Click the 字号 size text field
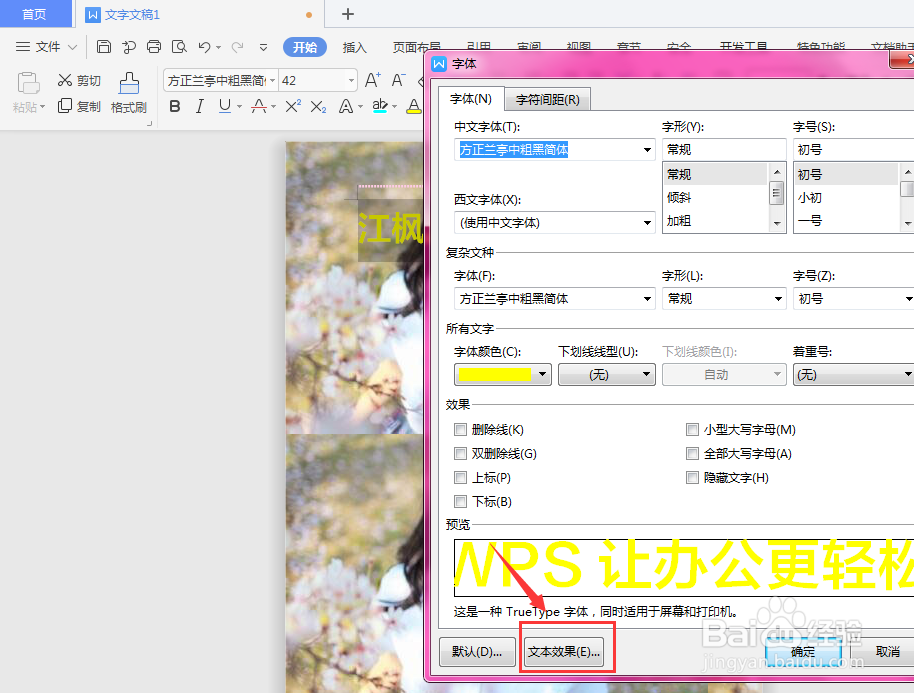 point(853,150)
